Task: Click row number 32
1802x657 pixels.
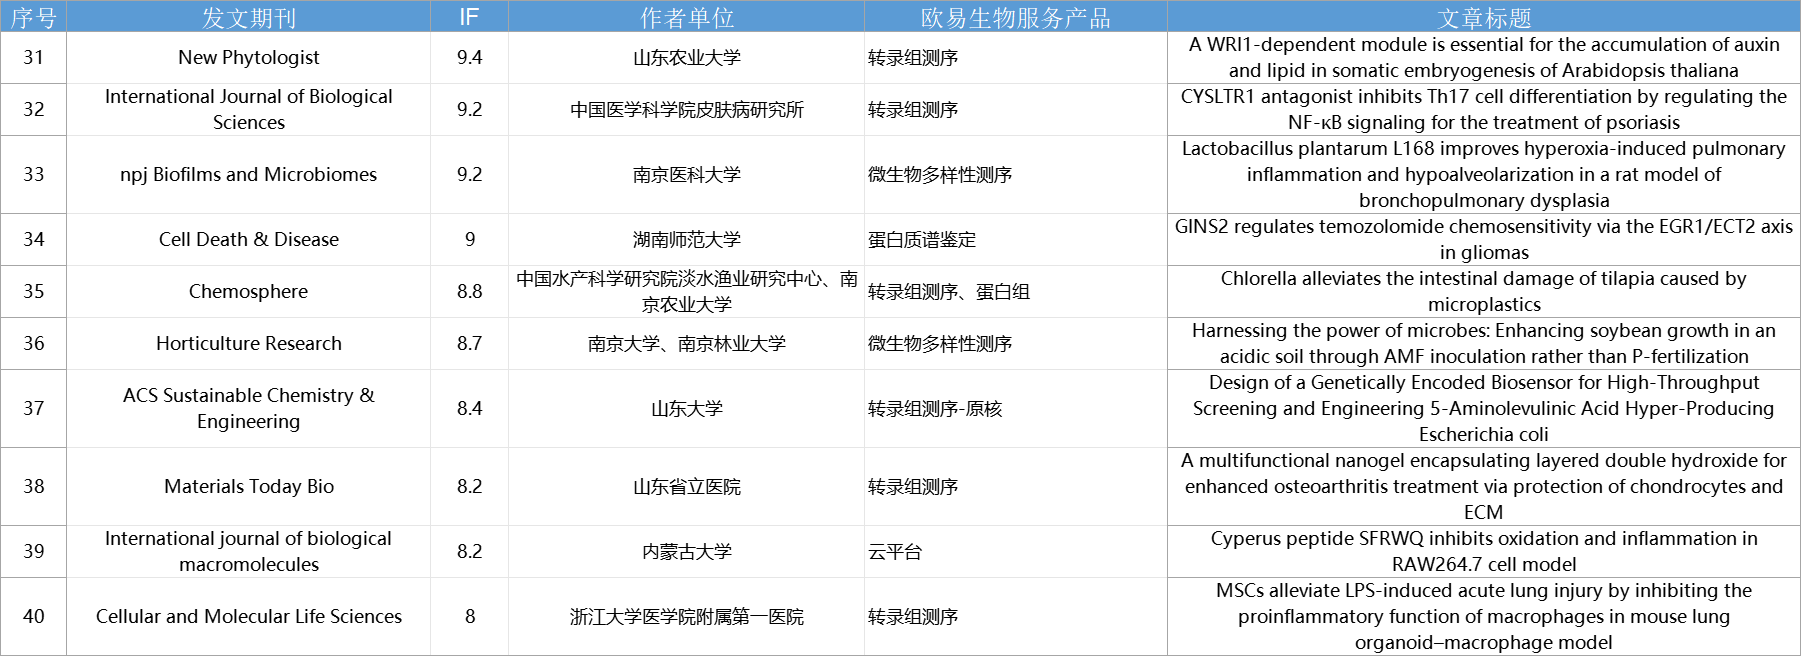Action: pos(34,110)
